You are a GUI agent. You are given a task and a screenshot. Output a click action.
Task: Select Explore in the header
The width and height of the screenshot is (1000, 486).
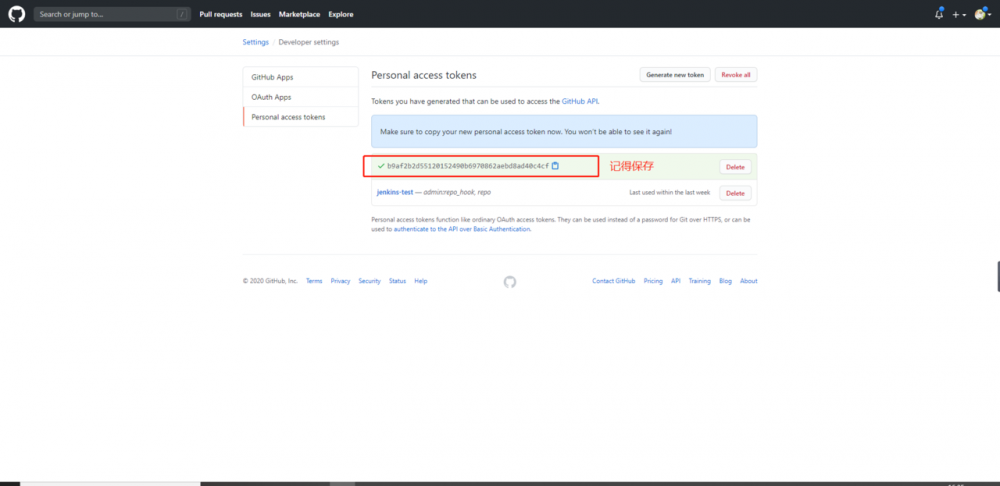click(x=341, y=14)
